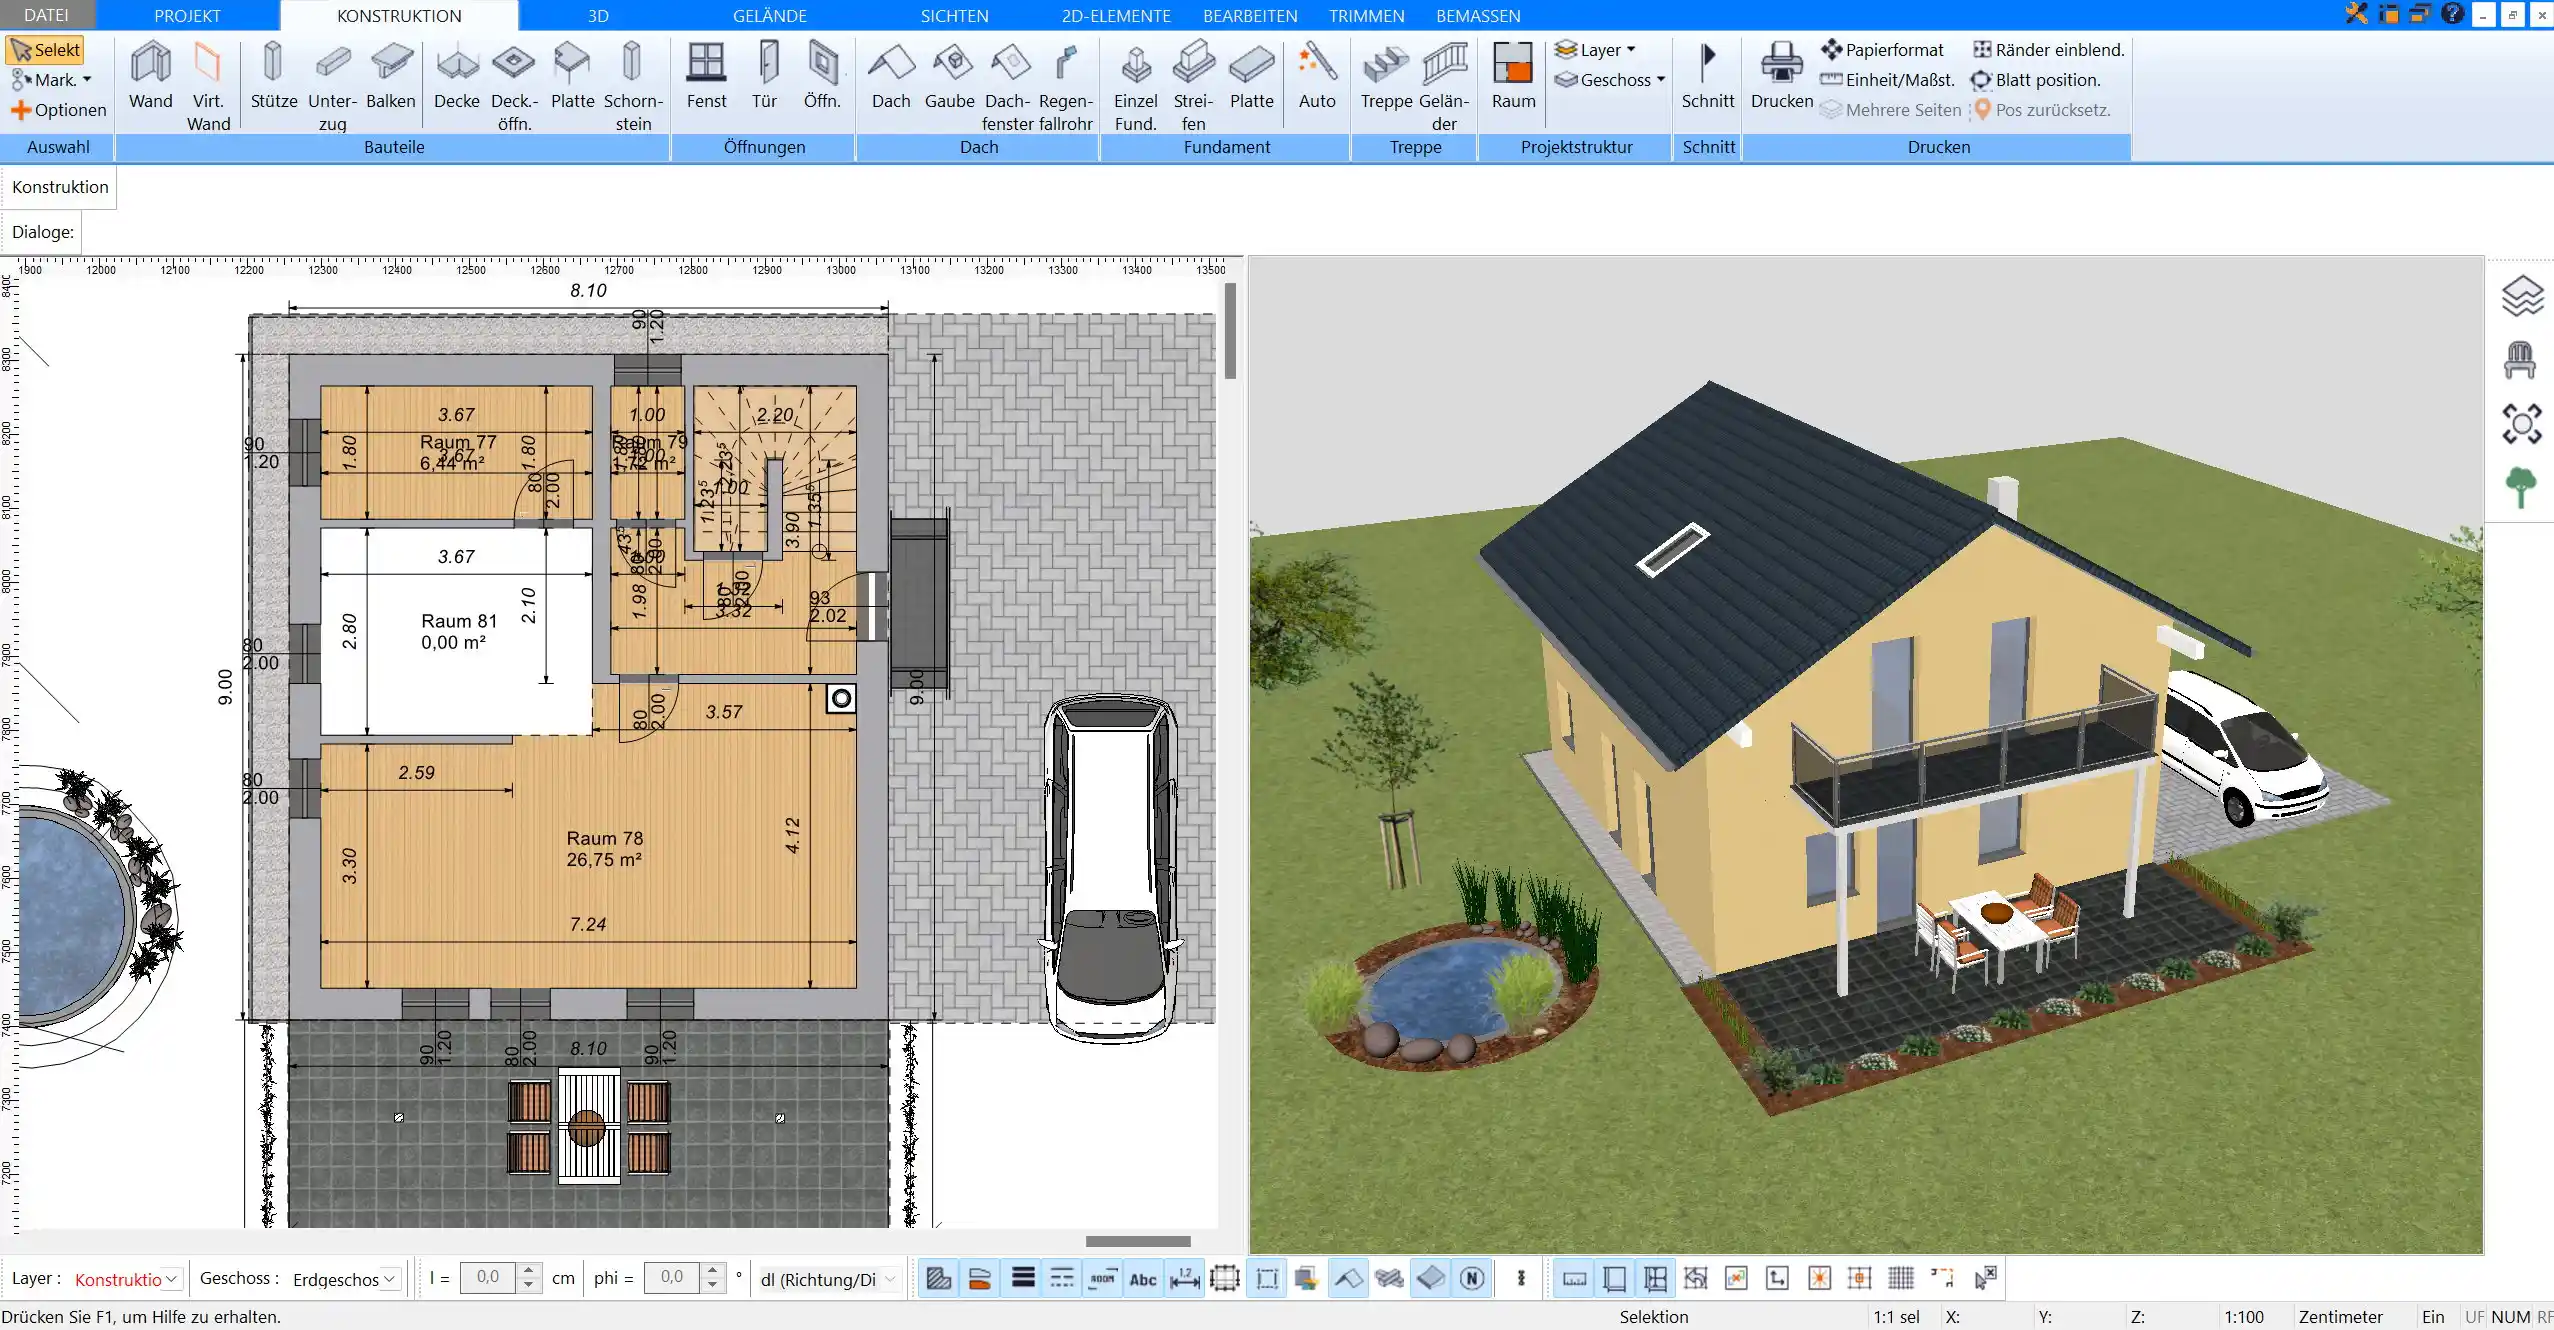2554x1330 pixels.
Task: Click the help question mark icon
Action: click(x=2452, y=14)
